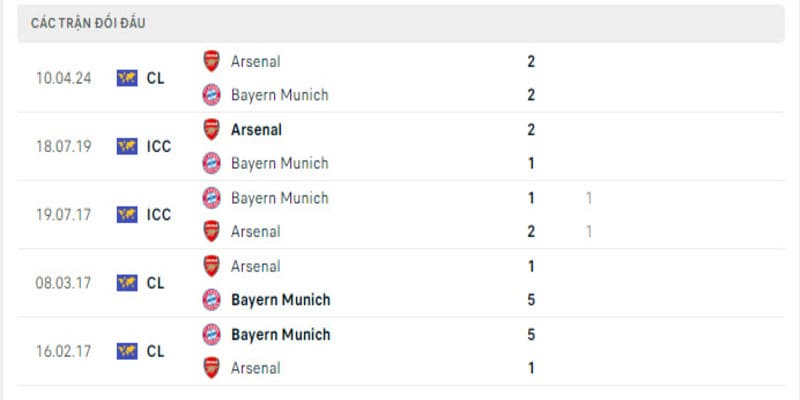Click Arsenal's penalty score in 19.07.17 match
Screen dimensions: 800x400
coord(589,231)
